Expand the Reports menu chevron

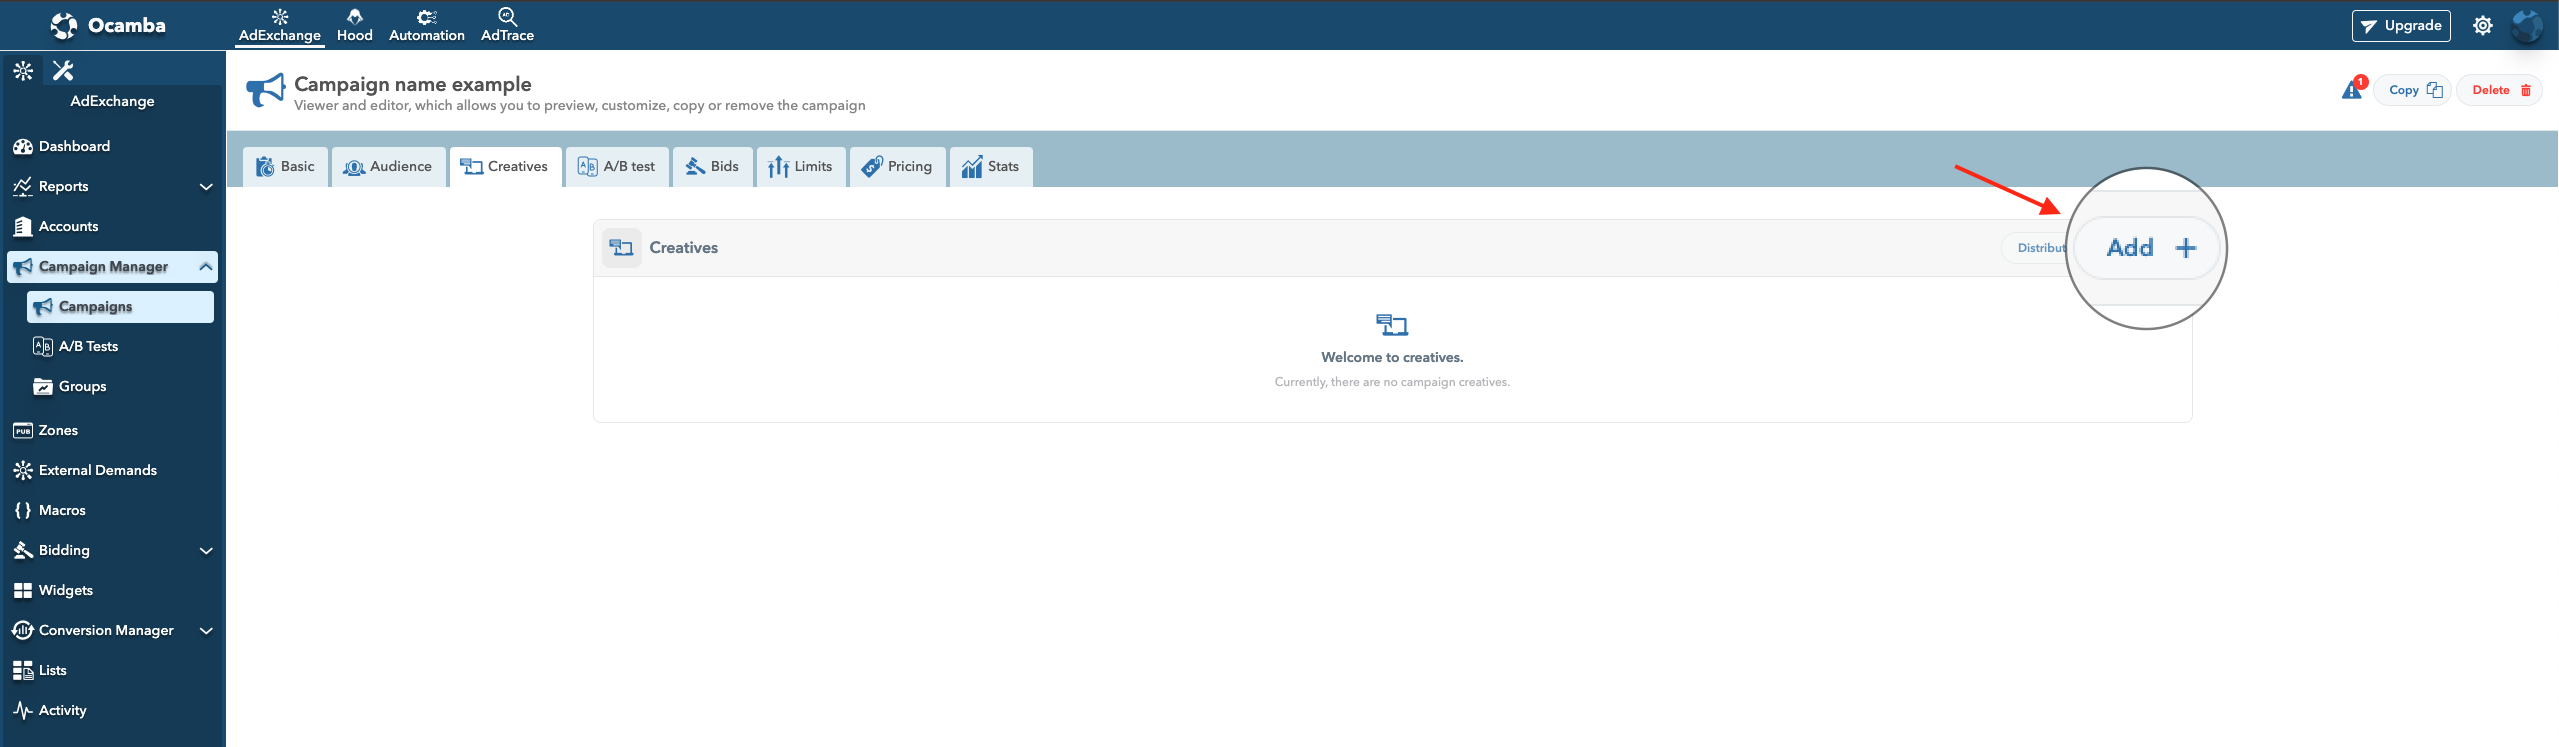point(206,187)
